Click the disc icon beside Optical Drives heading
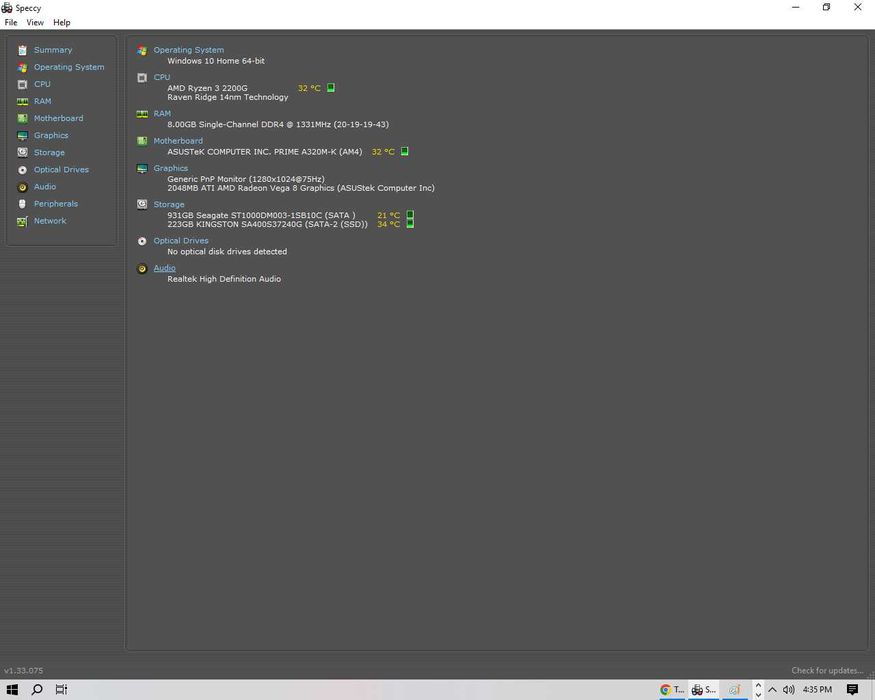The image size is (875, 700). [x=142, y=241]
